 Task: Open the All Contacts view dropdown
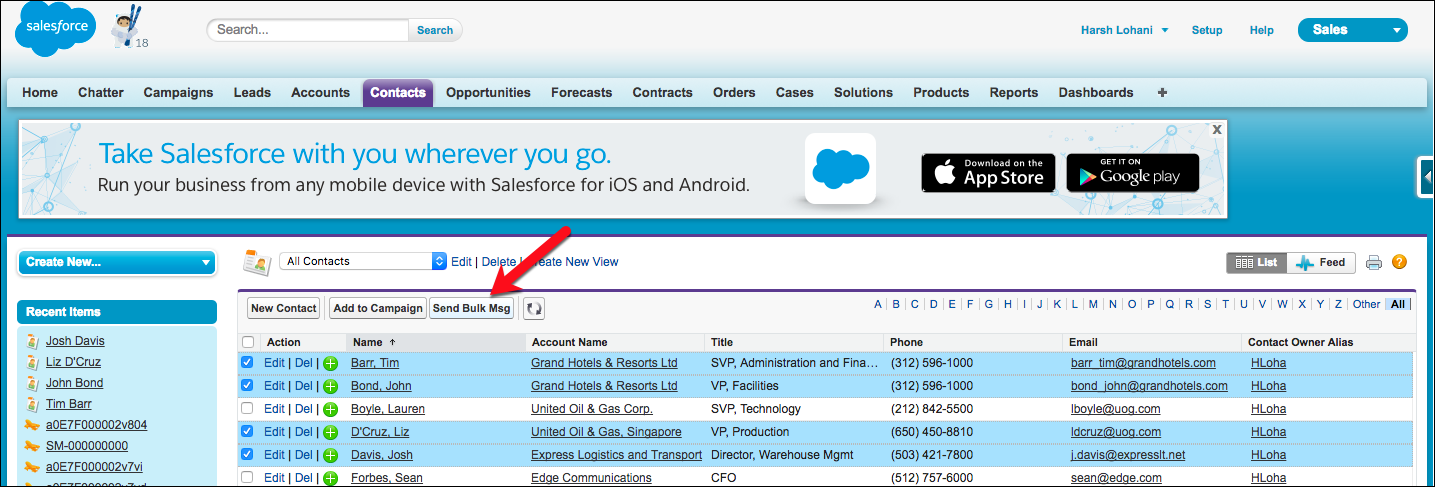363,261
